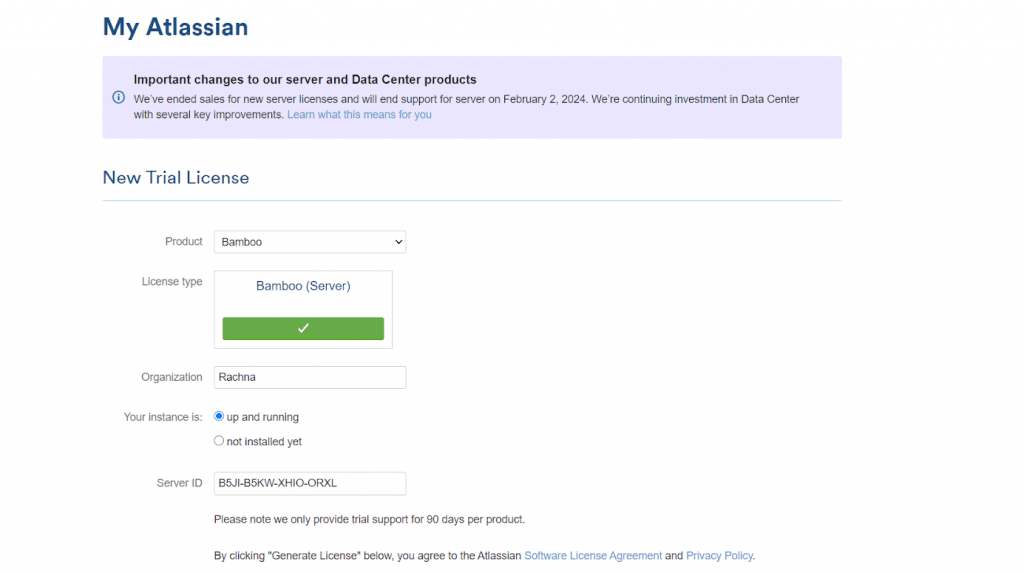Viewport: 1024px width, 573px height.
Task: Click the 90 days trial support note
Action: click(369, 520)
